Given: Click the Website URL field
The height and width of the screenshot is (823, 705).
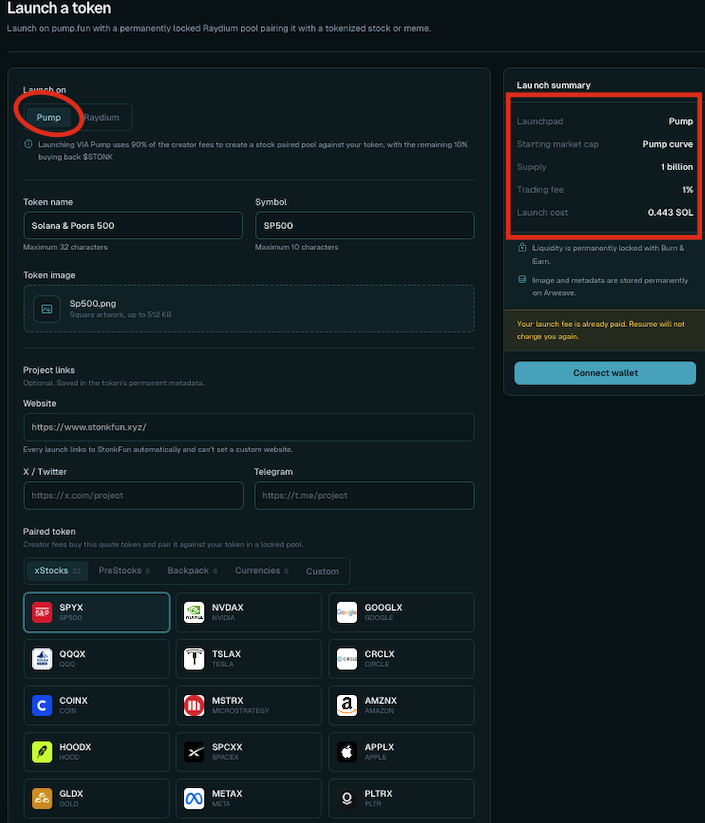Looking at the screenshot, I should click(x=249, y=427).
